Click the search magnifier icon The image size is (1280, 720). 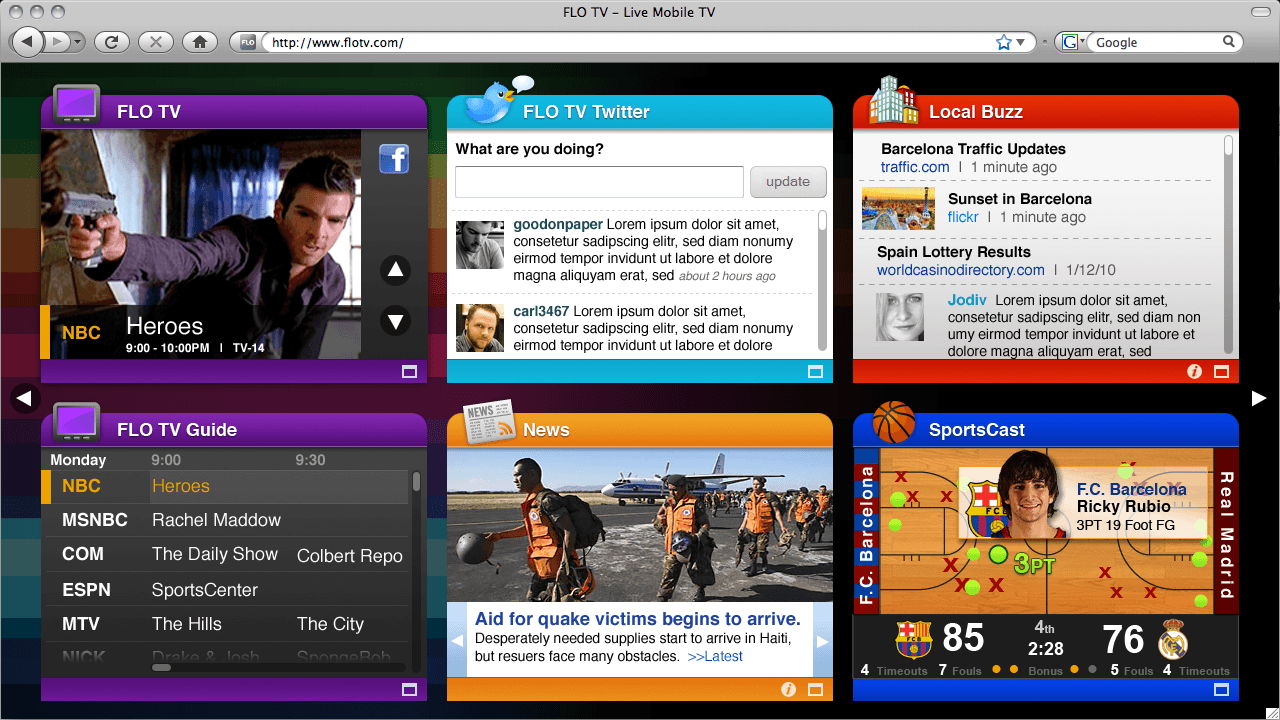tap(1229, 42)
